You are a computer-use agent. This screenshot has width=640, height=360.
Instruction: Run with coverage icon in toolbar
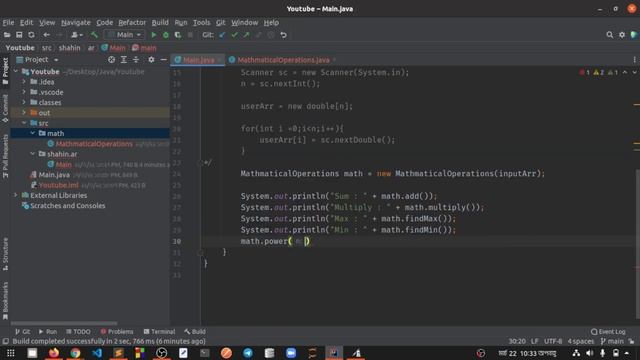pyautogui.click(x=178, y=35)
